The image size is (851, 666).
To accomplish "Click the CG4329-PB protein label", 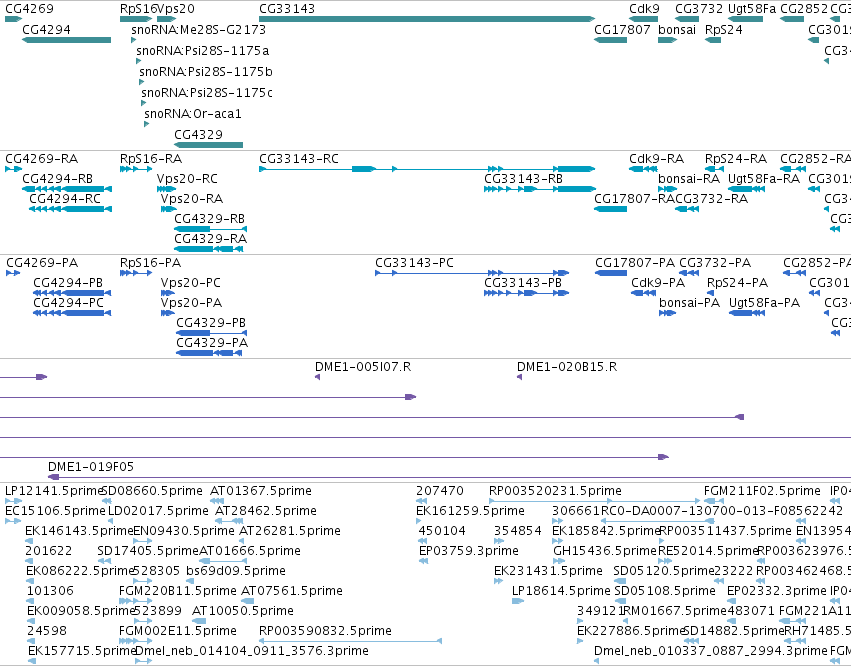I will [211, 323].
